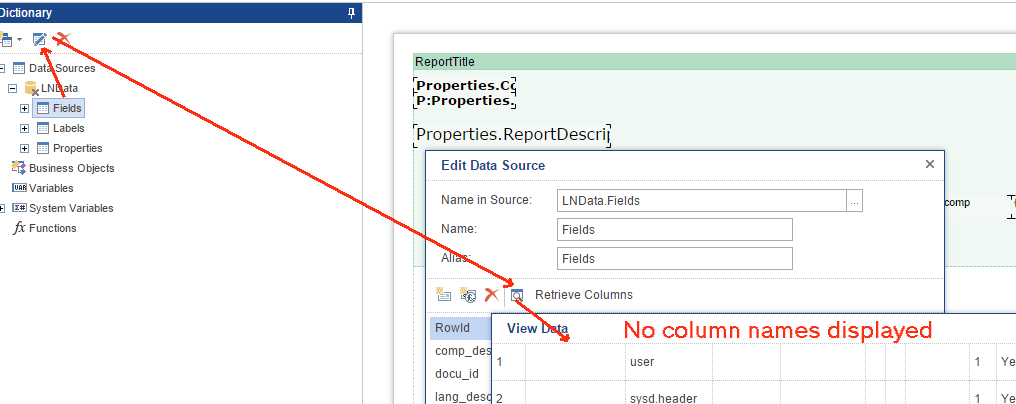Select the Labels data source
The height and width of the screenshot is (404, 1016).
(x=69, y=128)
